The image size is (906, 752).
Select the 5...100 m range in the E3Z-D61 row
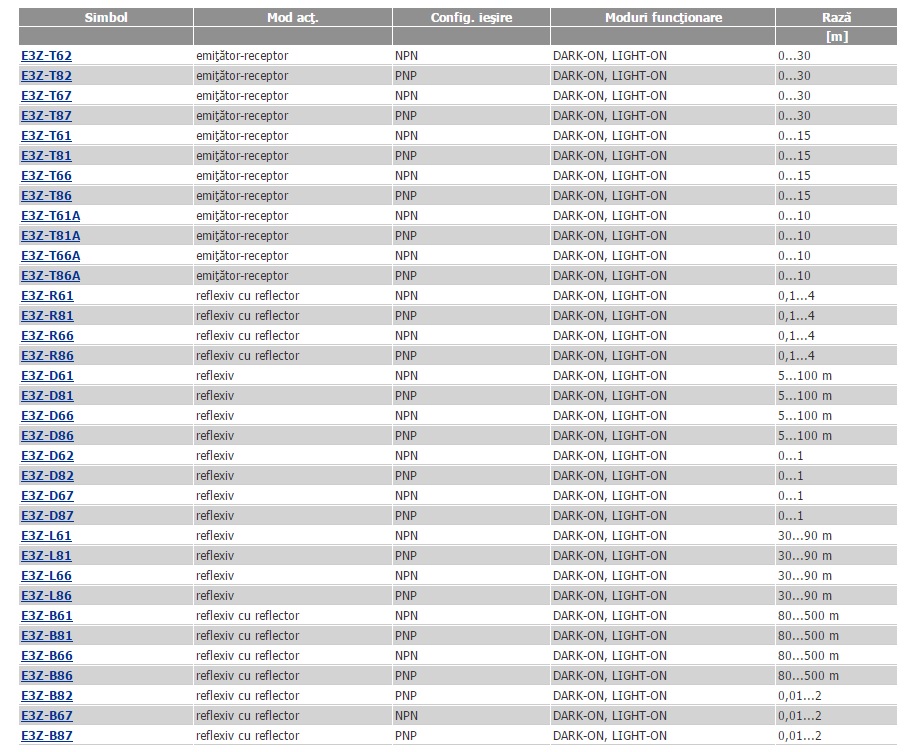[804, 376]
